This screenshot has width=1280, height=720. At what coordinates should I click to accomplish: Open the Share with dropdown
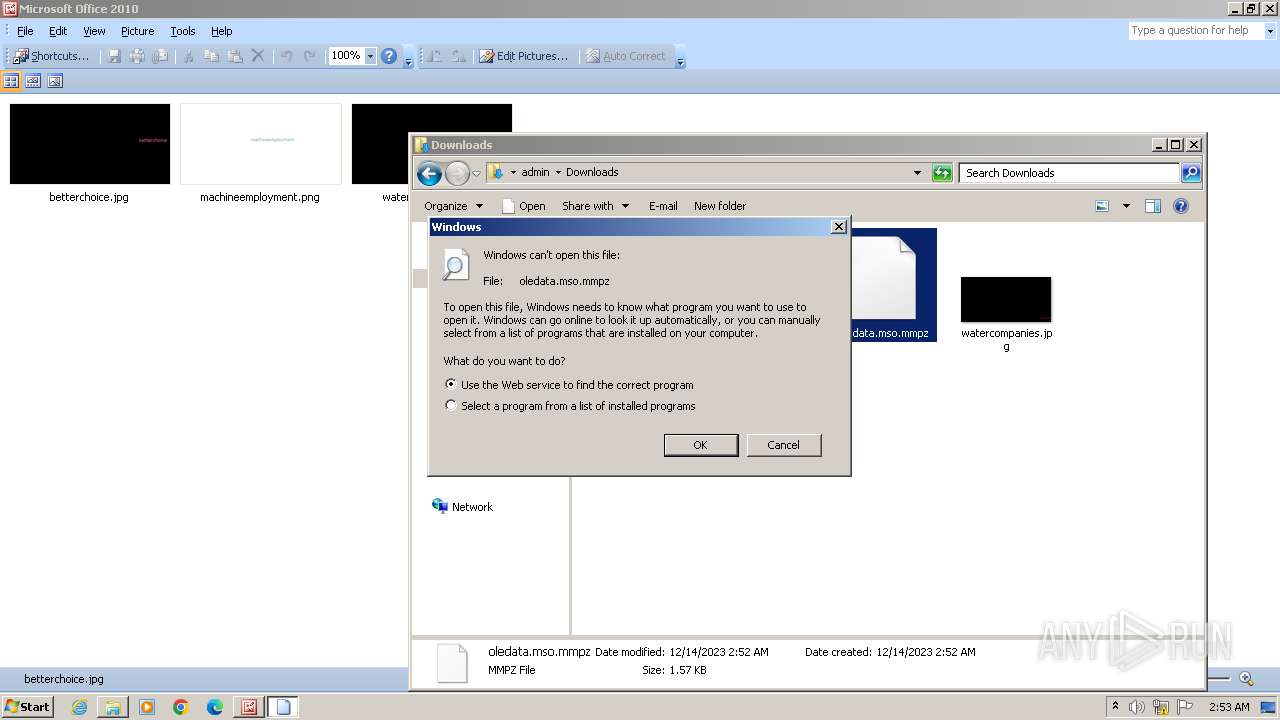tap(595, 206)
